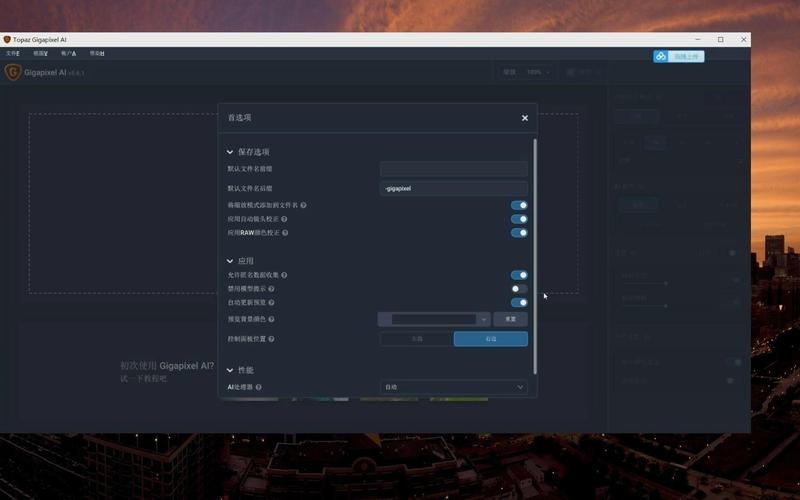Open the 预览背景颜色 color dropdown
800x500 pixels.
(x=434, y=319)
